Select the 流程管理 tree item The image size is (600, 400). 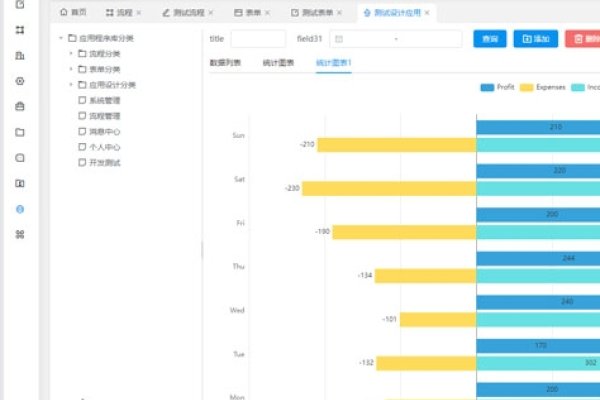pos(104,116)
